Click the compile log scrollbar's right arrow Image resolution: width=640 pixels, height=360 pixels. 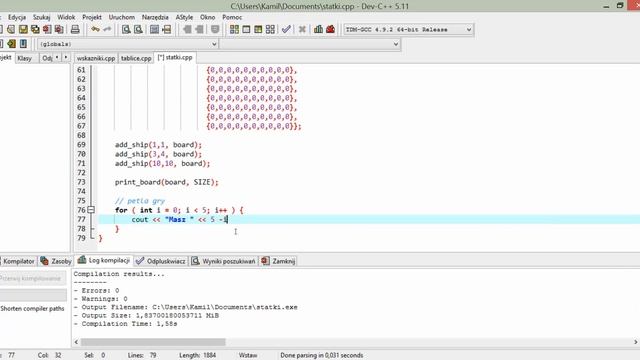[x=636, y=342]
